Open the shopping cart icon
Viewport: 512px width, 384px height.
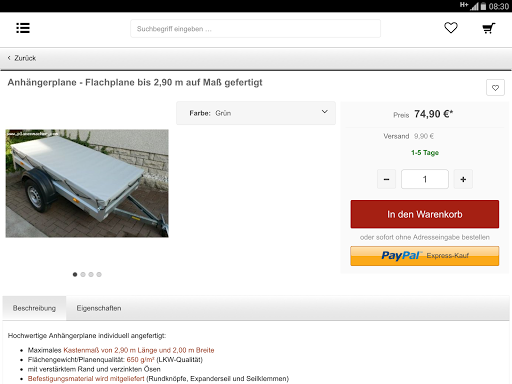click(489, 28)
